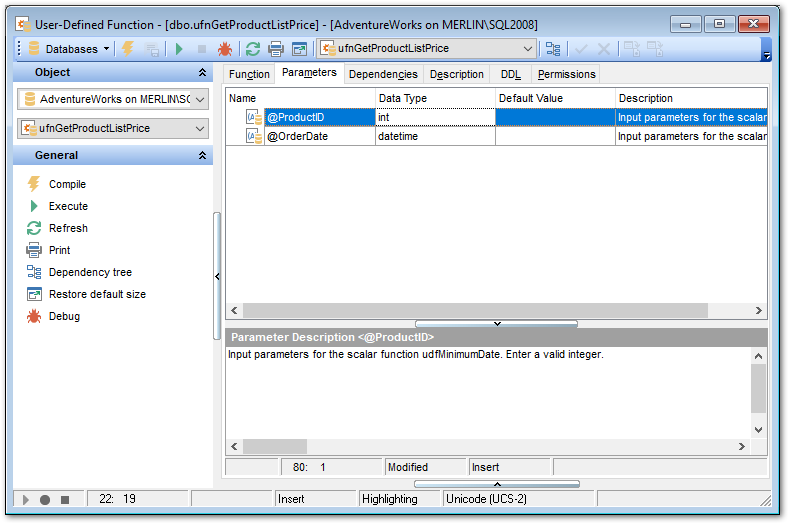
Task: Select the @OrderDate parameter row
Action: pyautogui.click(x=497, y=136)
